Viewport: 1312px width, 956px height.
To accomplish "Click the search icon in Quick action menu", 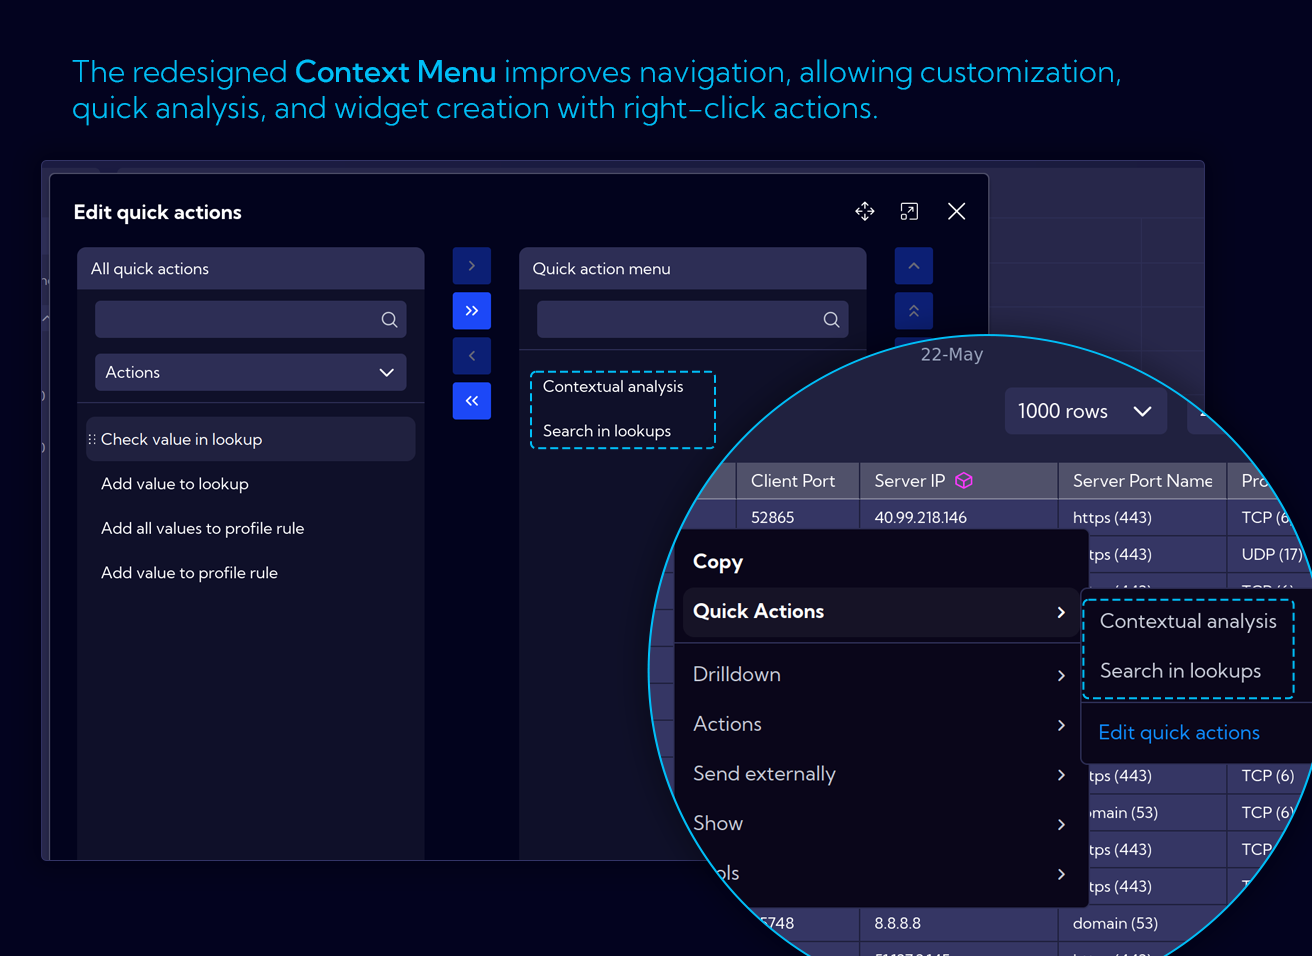I will (831, 320).
